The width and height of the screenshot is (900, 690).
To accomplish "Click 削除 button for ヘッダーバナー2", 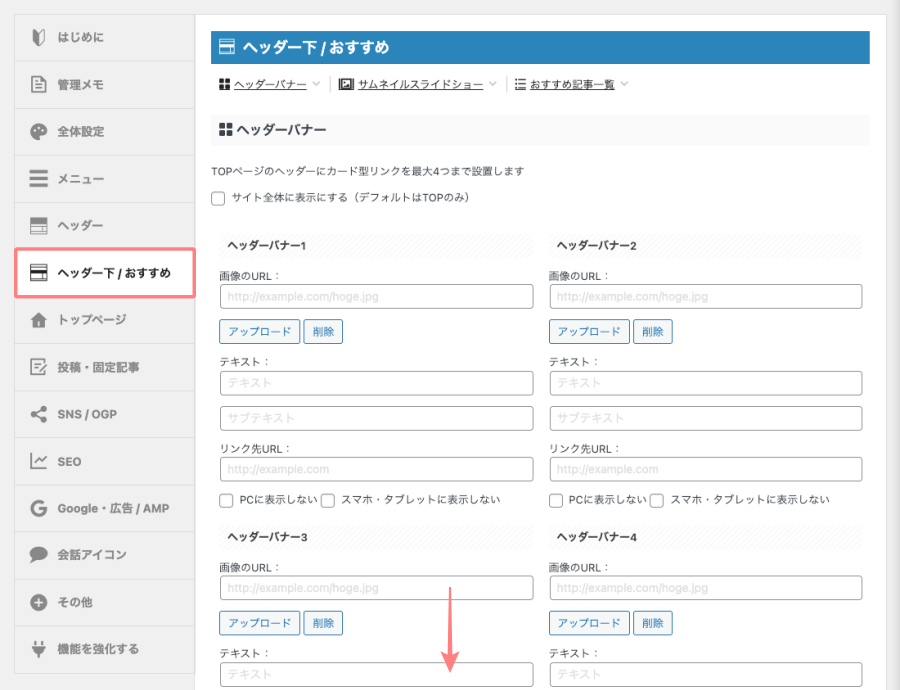I will pyautogui.click(x=652, y=329).
